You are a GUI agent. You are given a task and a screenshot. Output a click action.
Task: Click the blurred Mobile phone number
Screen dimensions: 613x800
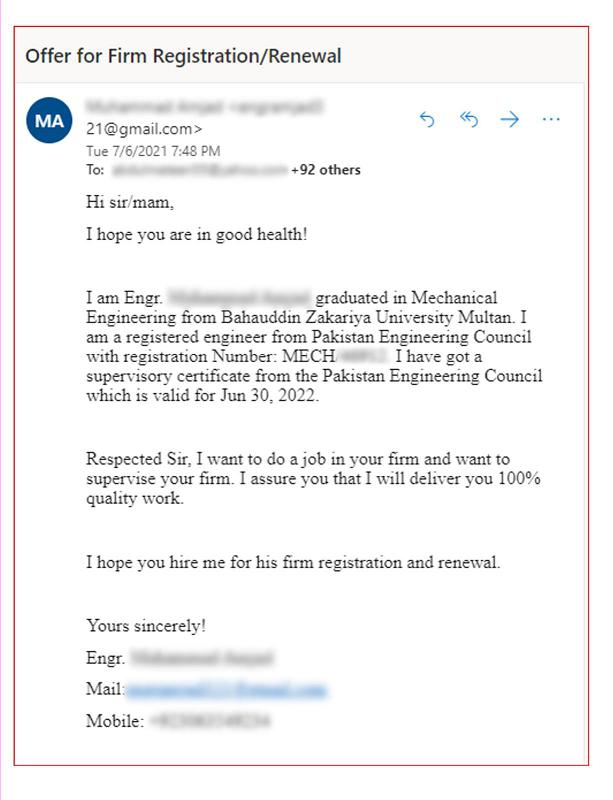pyautogui.click(x=210, y=721)
